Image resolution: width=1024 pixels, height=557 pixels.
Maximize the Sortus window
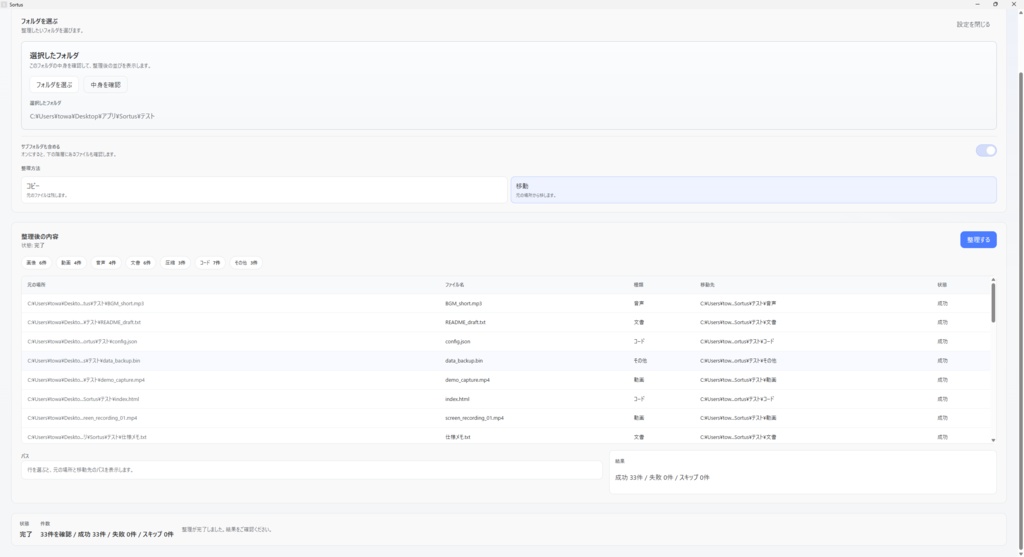[995, 4]
